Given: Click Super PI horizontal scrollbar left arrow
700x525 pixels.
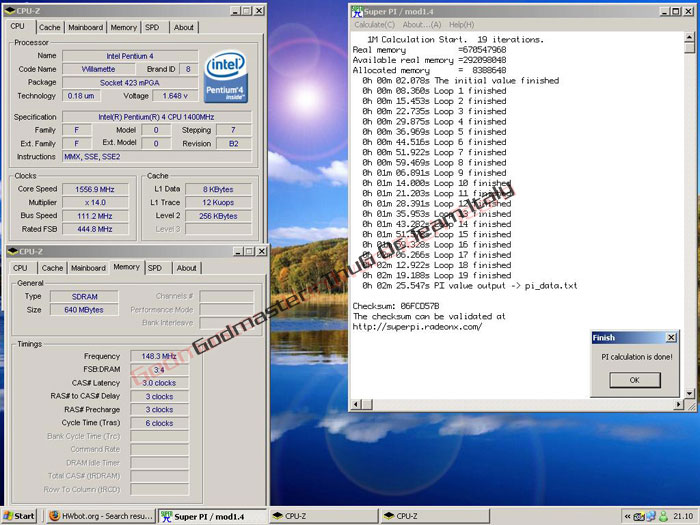Looking at the screenshot, I should [356, 404].
